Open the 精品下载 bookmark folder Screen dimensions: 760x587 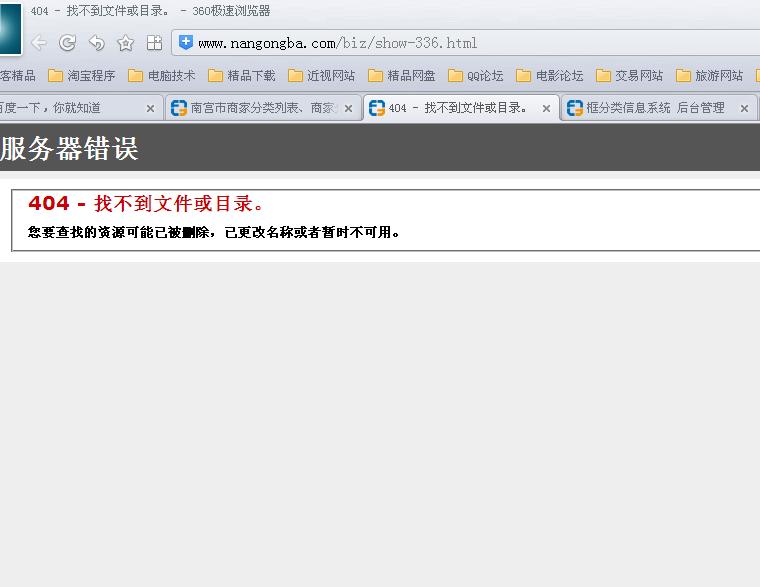click(242, 76)
